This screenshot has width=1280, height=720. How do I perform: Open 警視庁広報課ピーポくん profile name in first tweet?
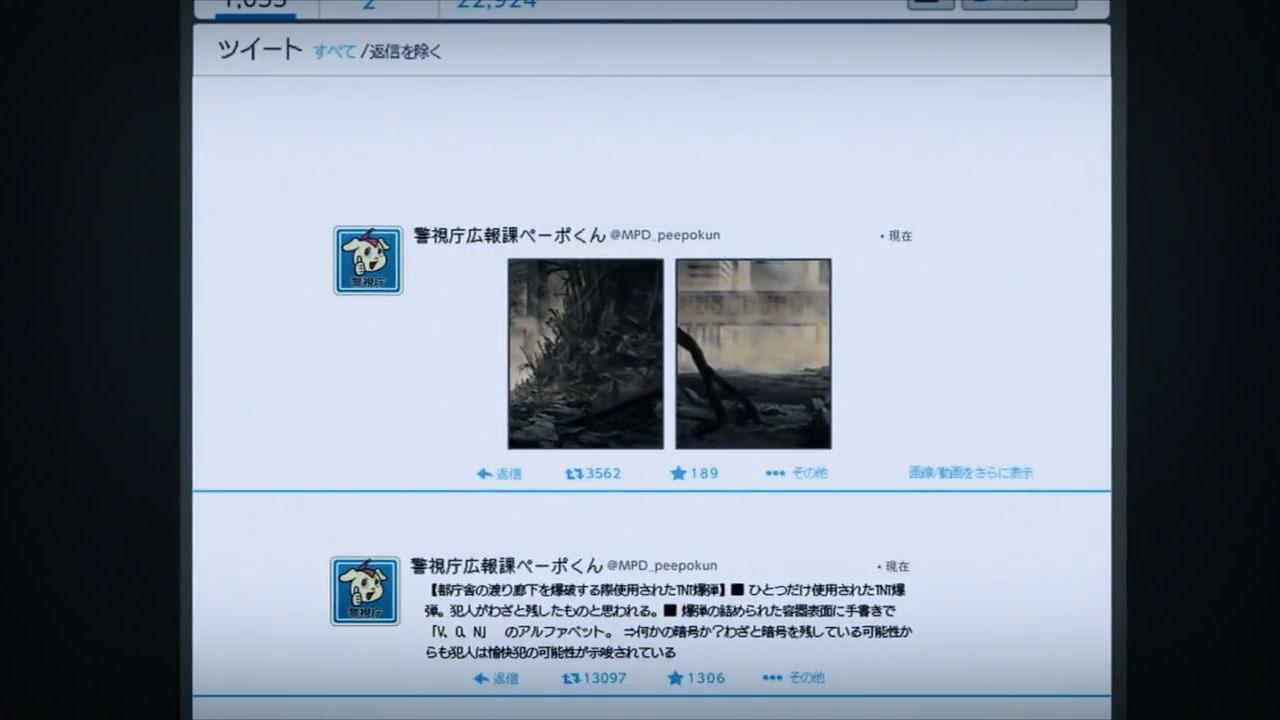coord(509,235)
